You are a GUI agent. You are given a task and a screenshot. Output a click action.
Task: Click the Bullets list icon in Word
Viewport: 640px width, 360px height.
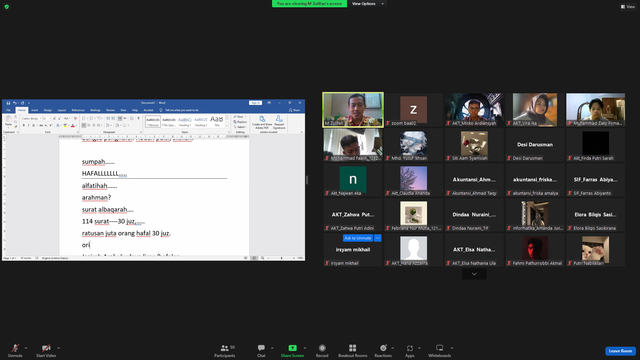point(84,118)
